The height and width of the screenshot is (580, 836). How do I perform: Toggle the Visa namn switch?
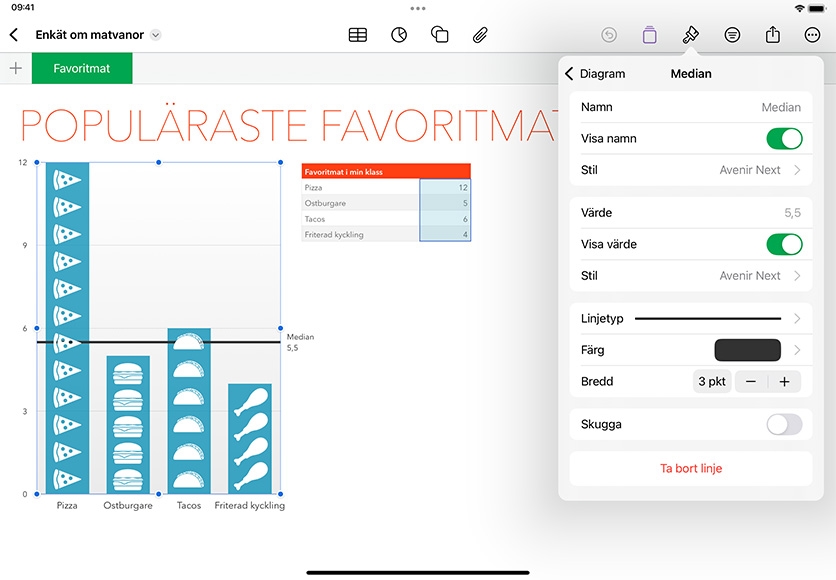pyautogui.click(x=784, y=139)
